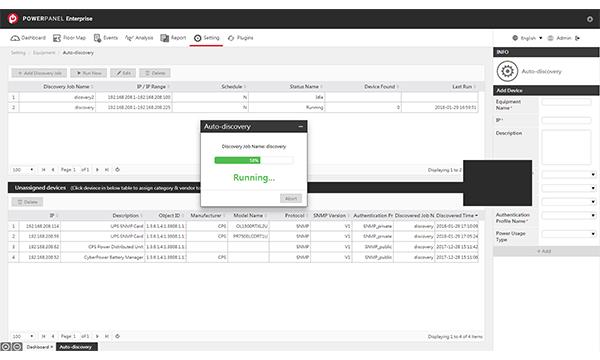
Task: Open the gear icon in the black header
Action: click(590, 19)
